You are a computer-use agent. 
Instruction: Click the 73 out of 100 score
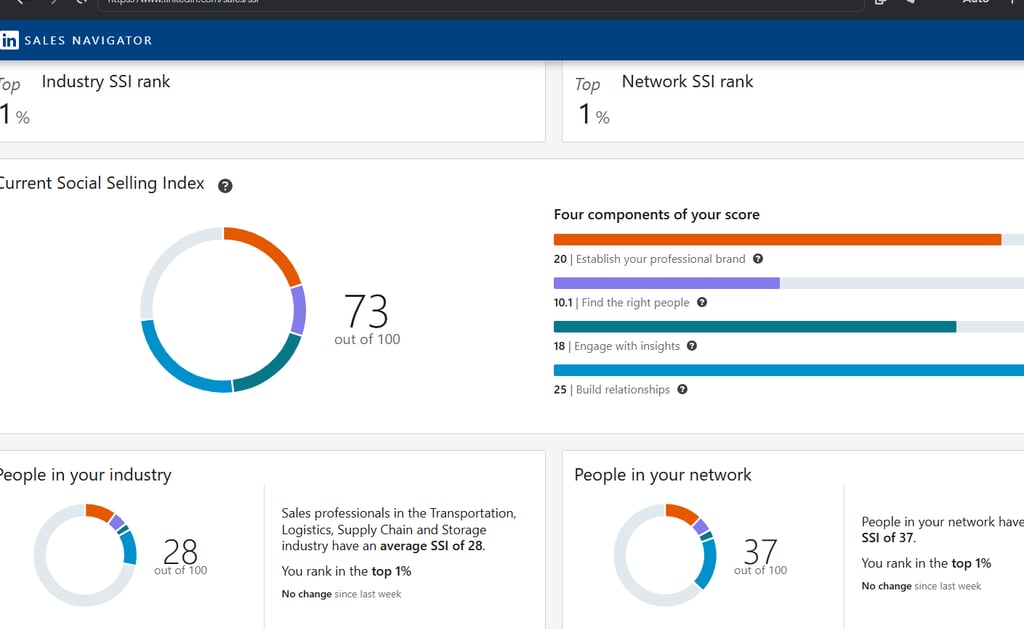(367, 319)
